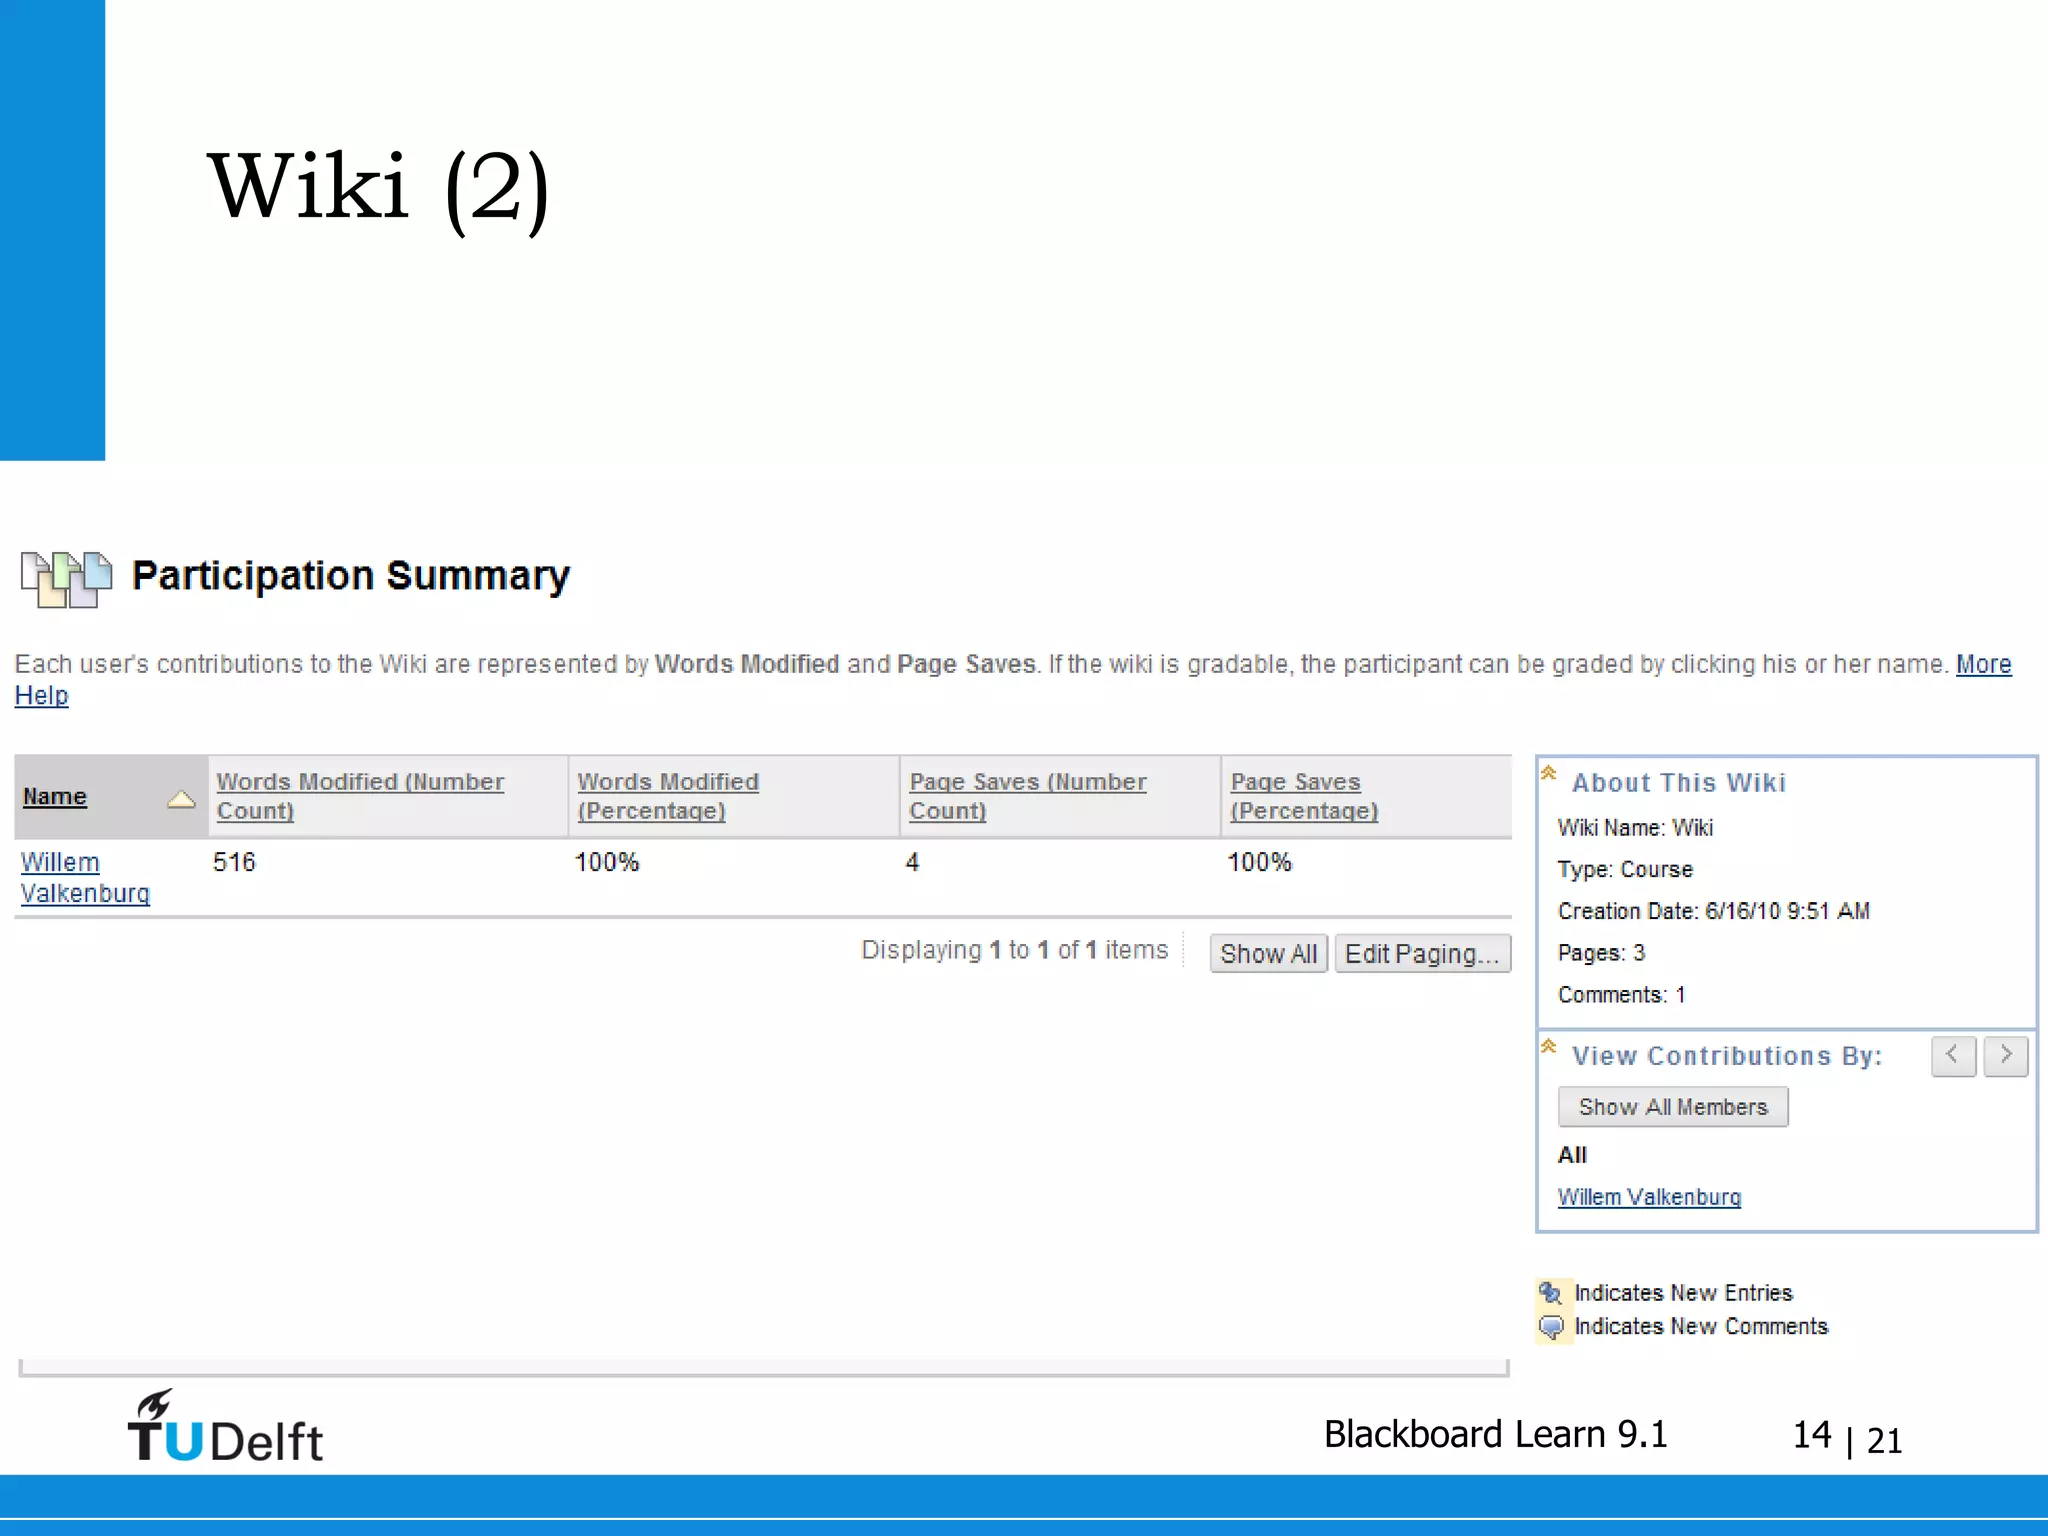Collapse the About This Wiki panel
2048x1536 pixels.
pyautogui.click(x=1548, y=773)
